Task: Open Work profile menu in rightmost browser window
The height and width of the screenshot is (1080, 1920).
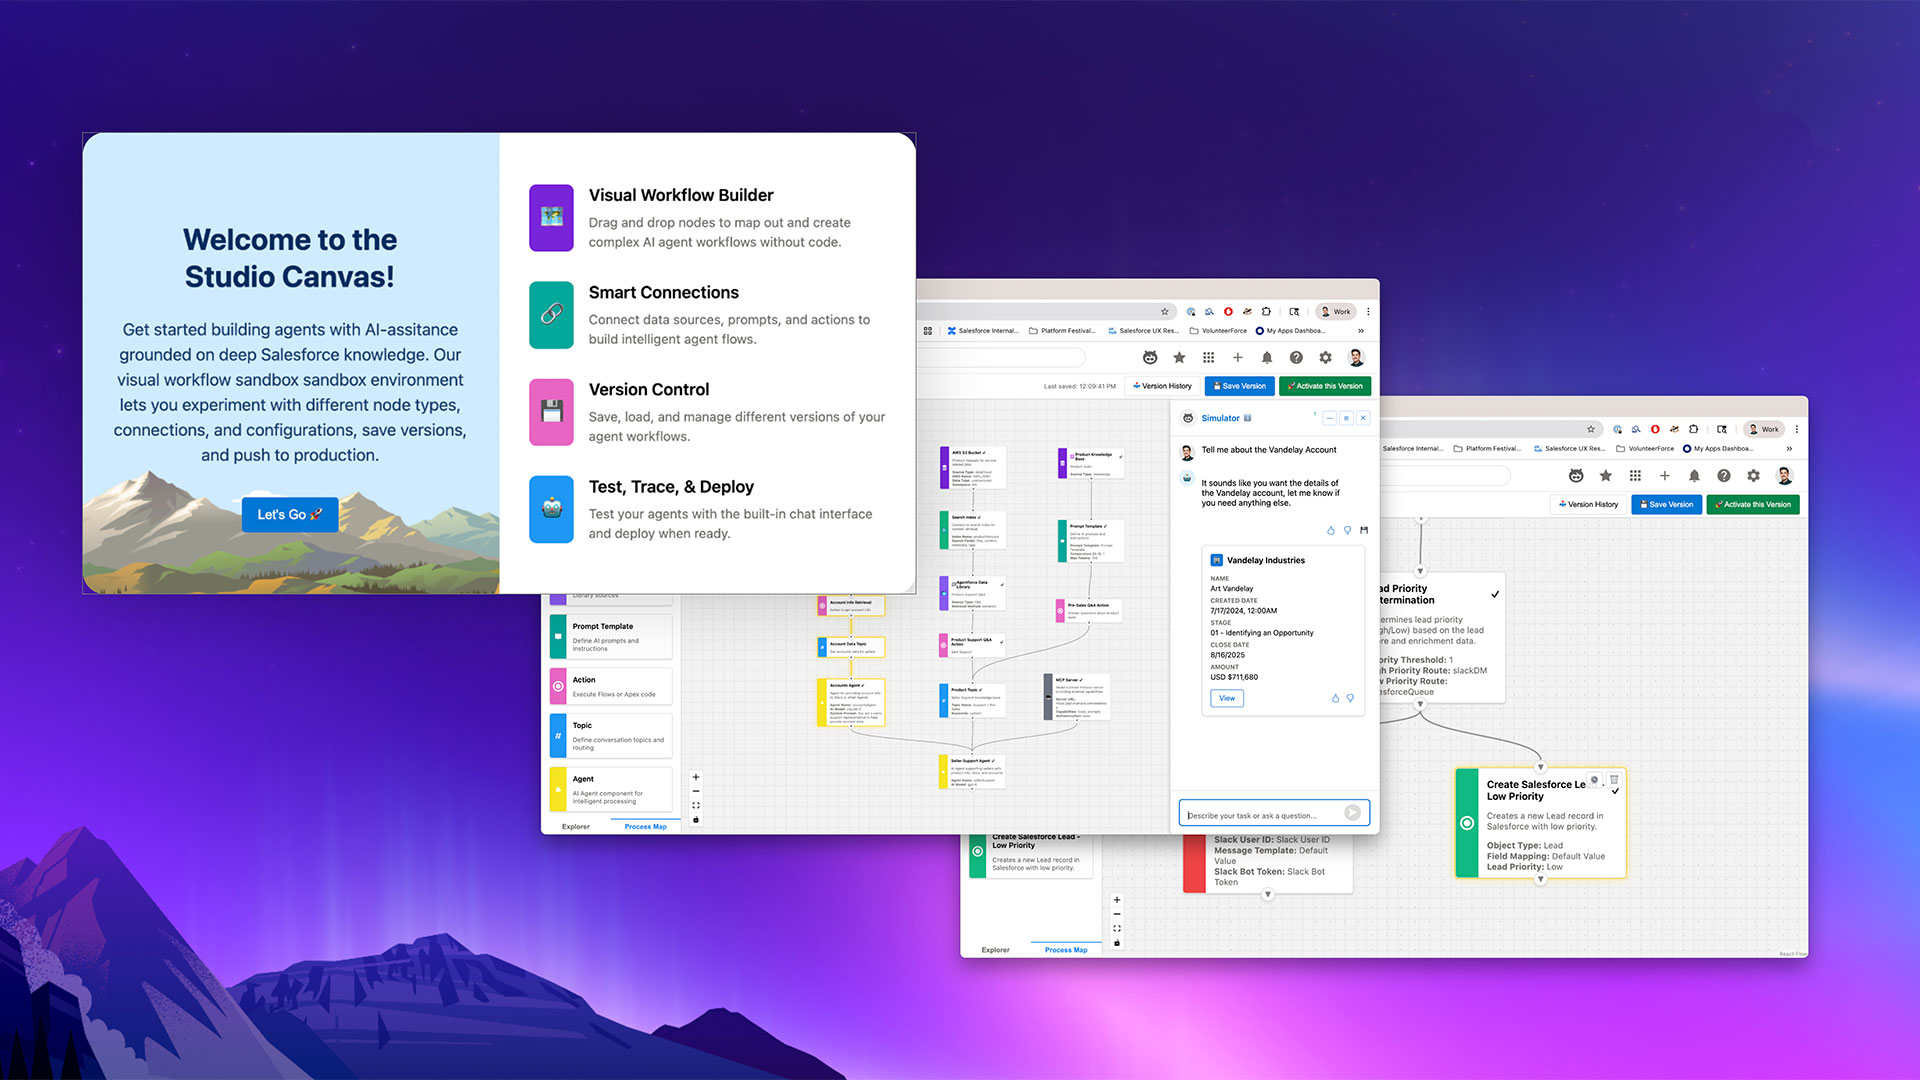Action: point(1764,429)
